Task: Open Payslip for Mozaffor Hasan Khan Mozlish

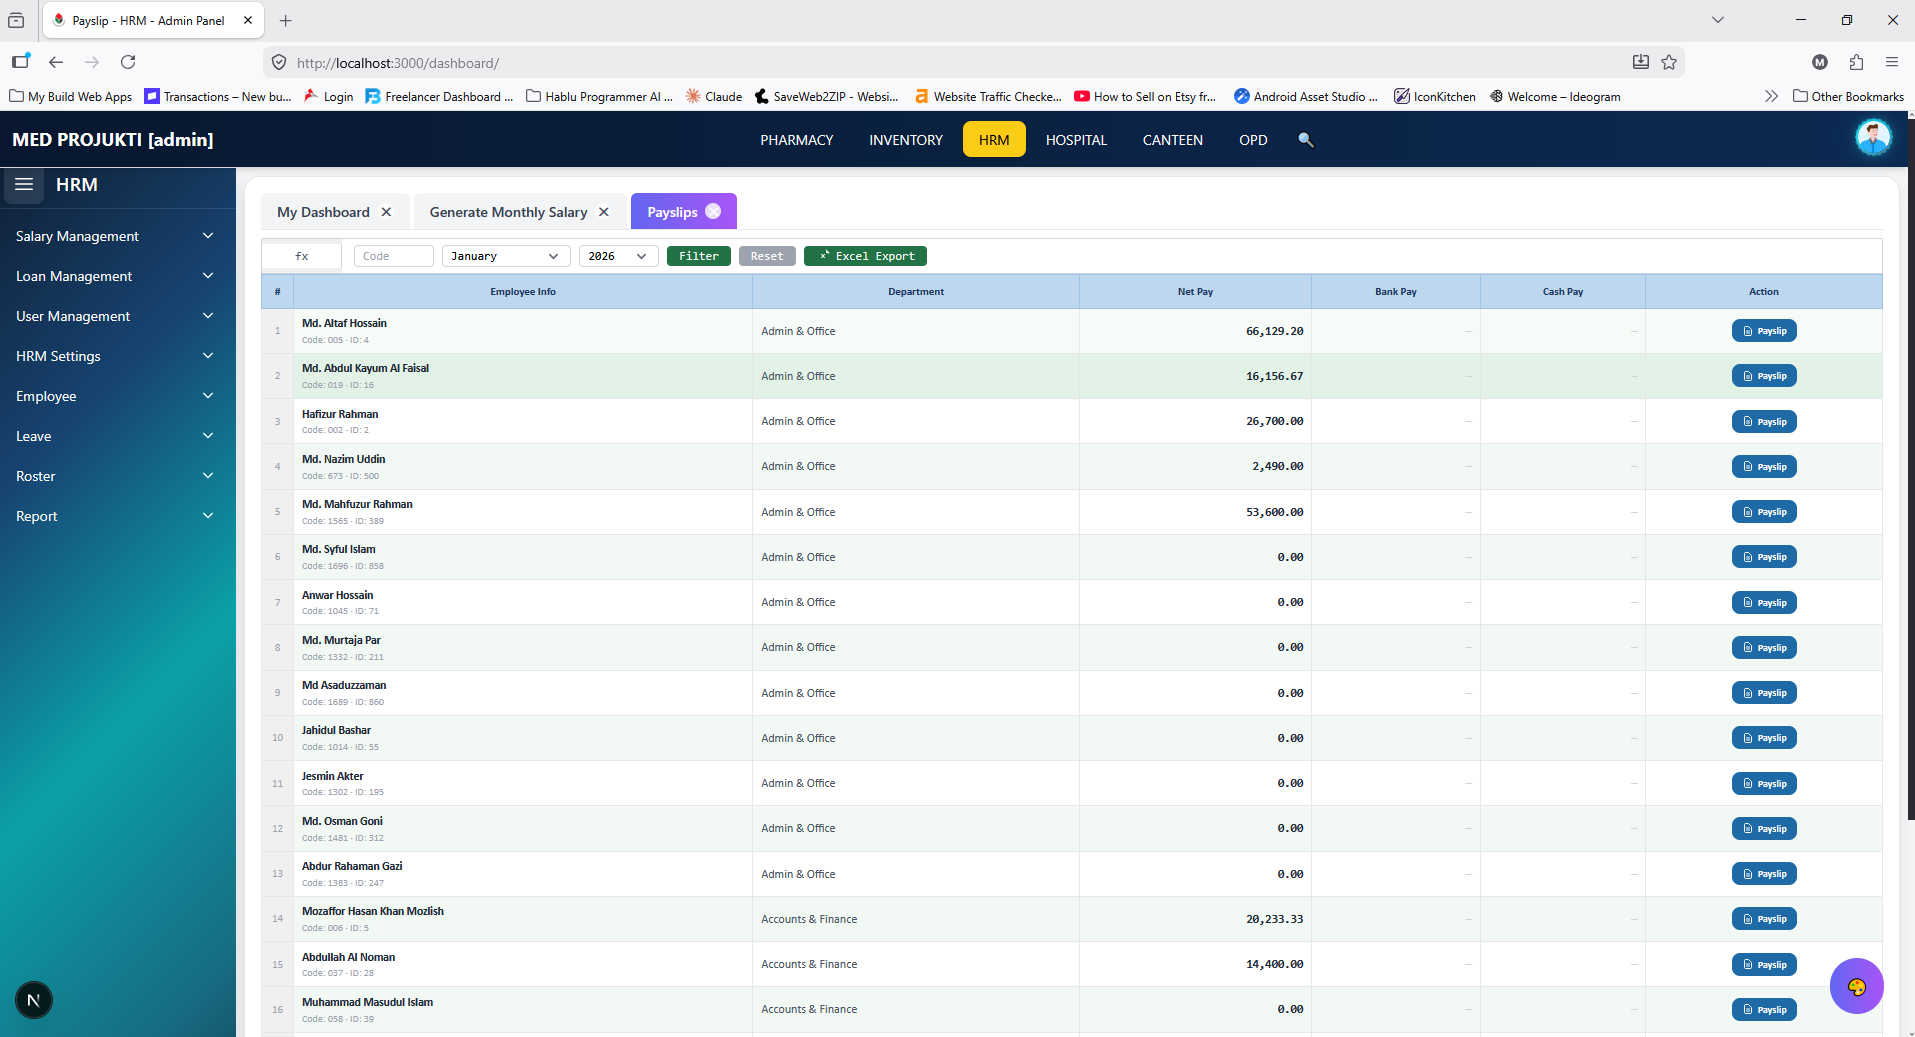Action: 1764,919
